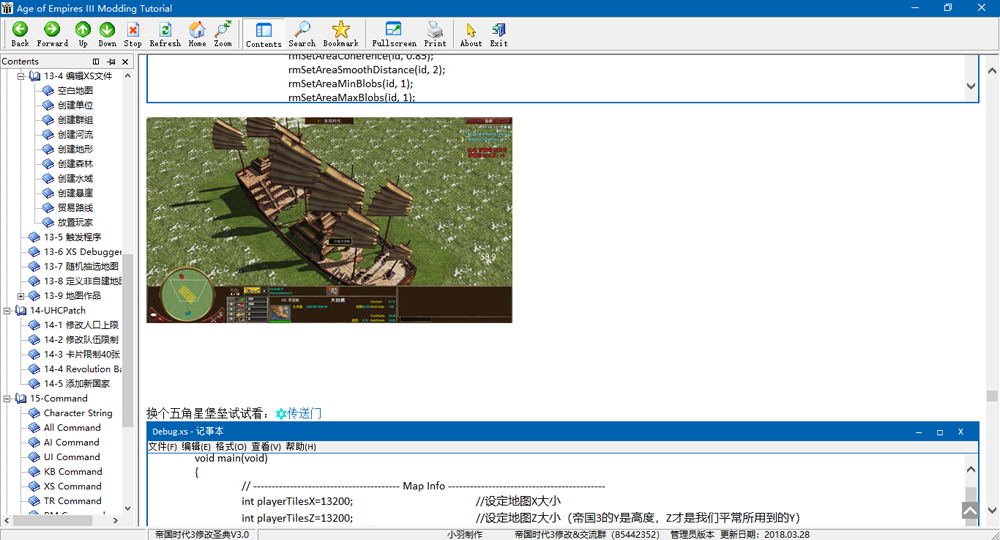Refresh the current help page
1000x540 pixels.
click(x=165, y=34)
